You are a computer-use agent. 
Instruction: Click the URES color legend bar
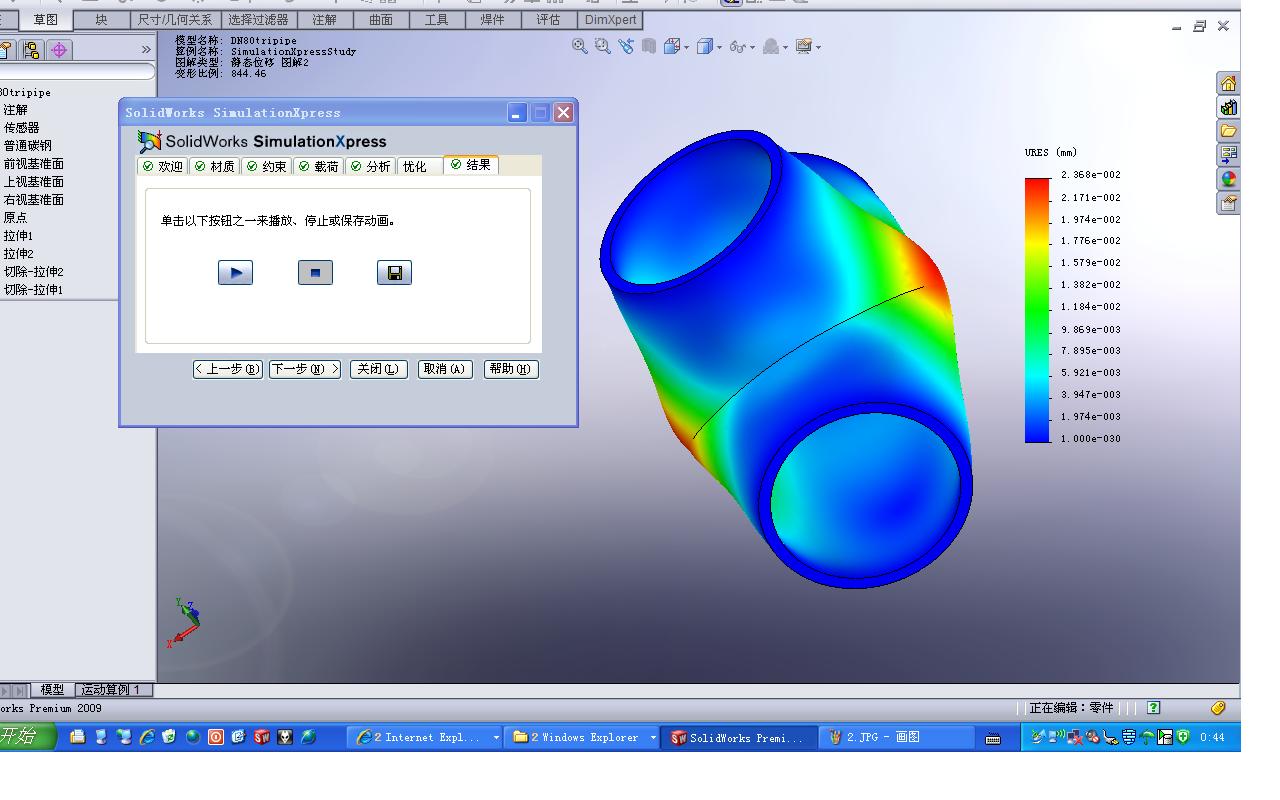point(1037,310)
